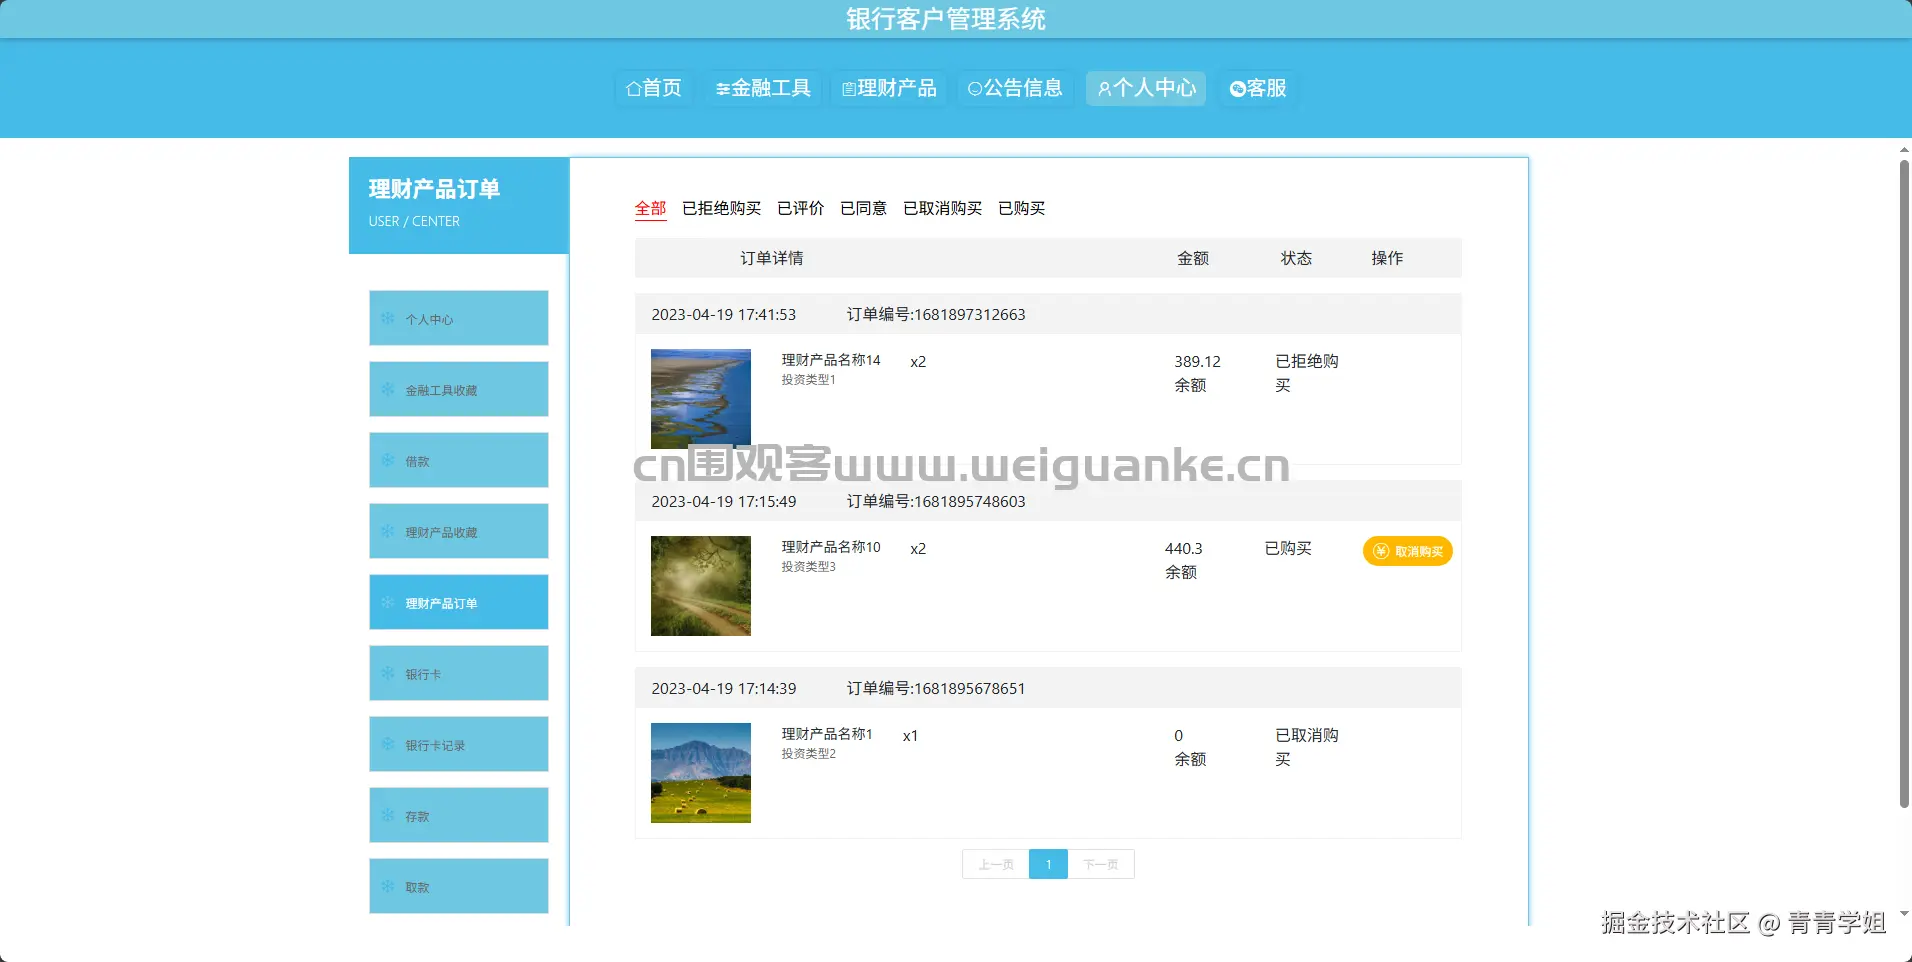Screen dimensions: 1912x962
Task: Open 借款 in the sidebar
Action: point(459,460)
